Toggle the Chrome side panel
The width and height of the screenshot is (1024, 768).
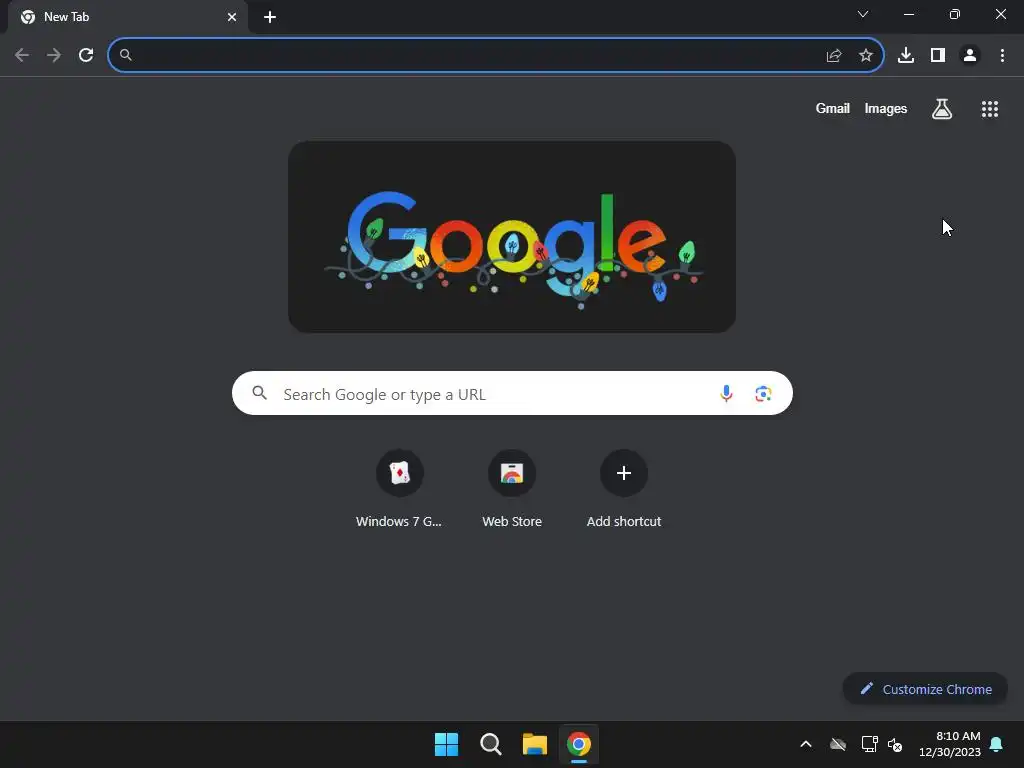(938, 56)
